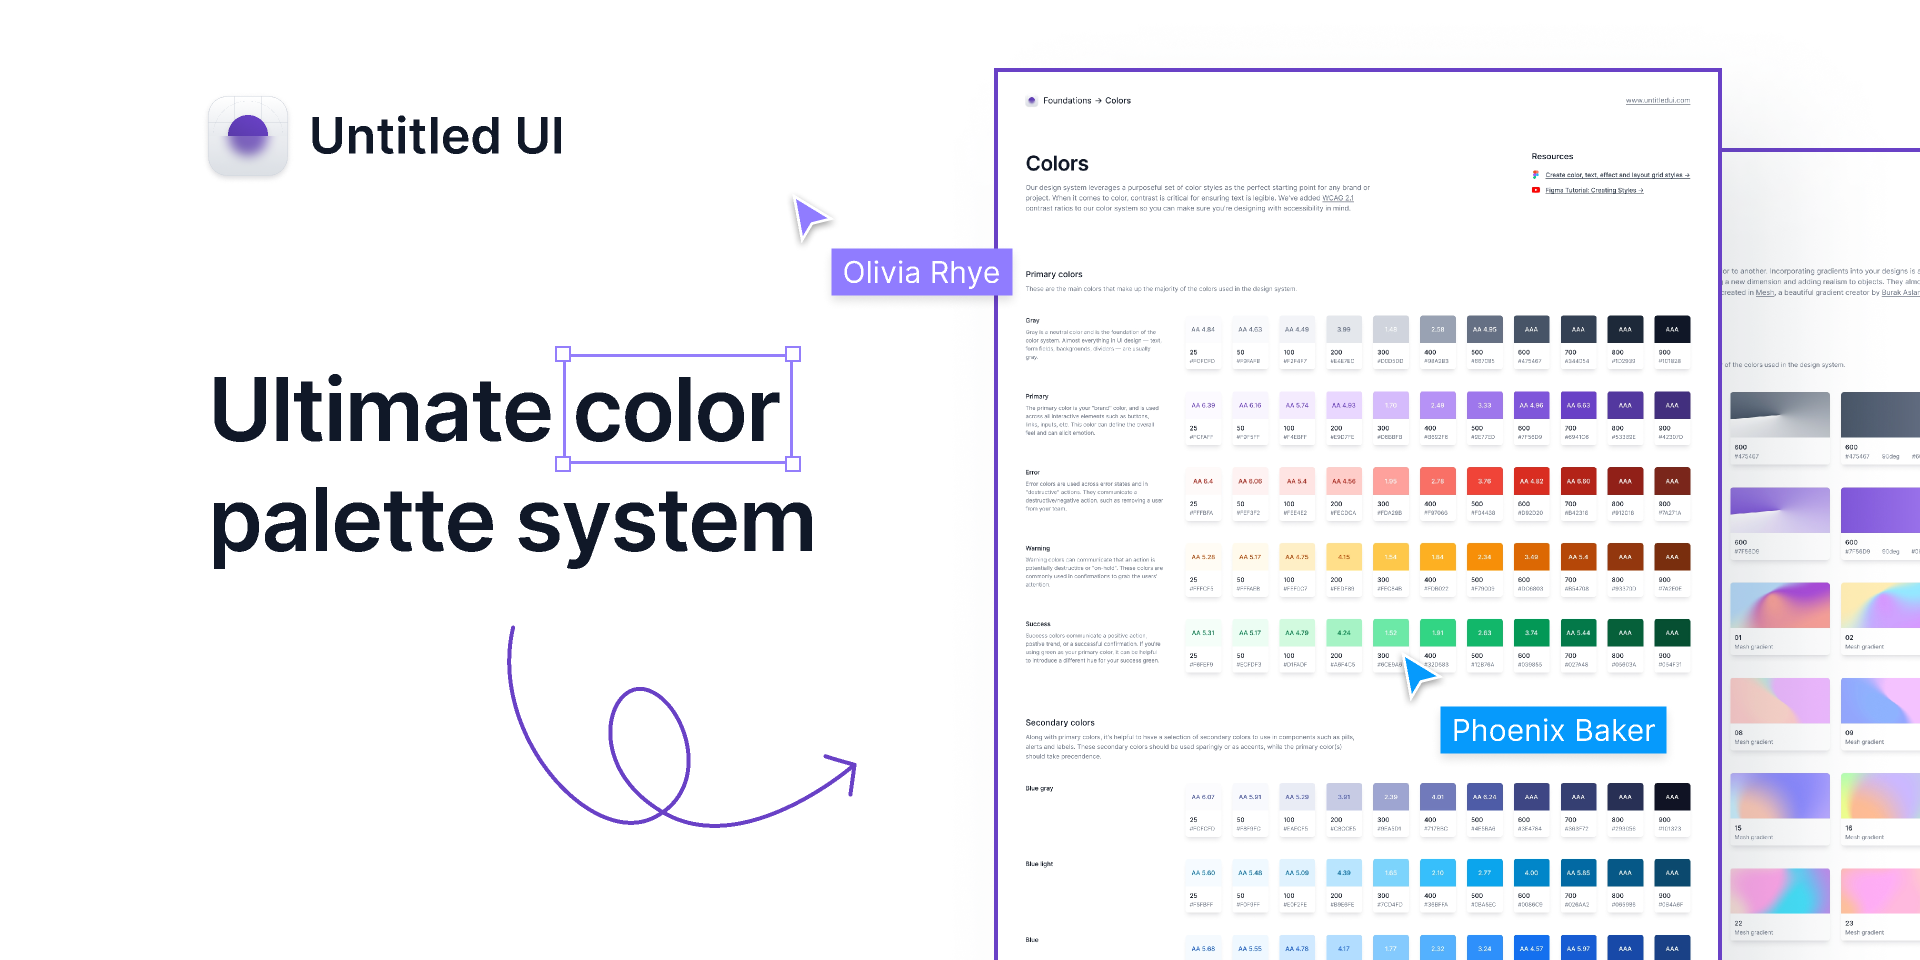This screenshot has height=960, width=1920.
Task: Open Figma Tutorial: Creating Styles link
Action: click(1594, 190)
